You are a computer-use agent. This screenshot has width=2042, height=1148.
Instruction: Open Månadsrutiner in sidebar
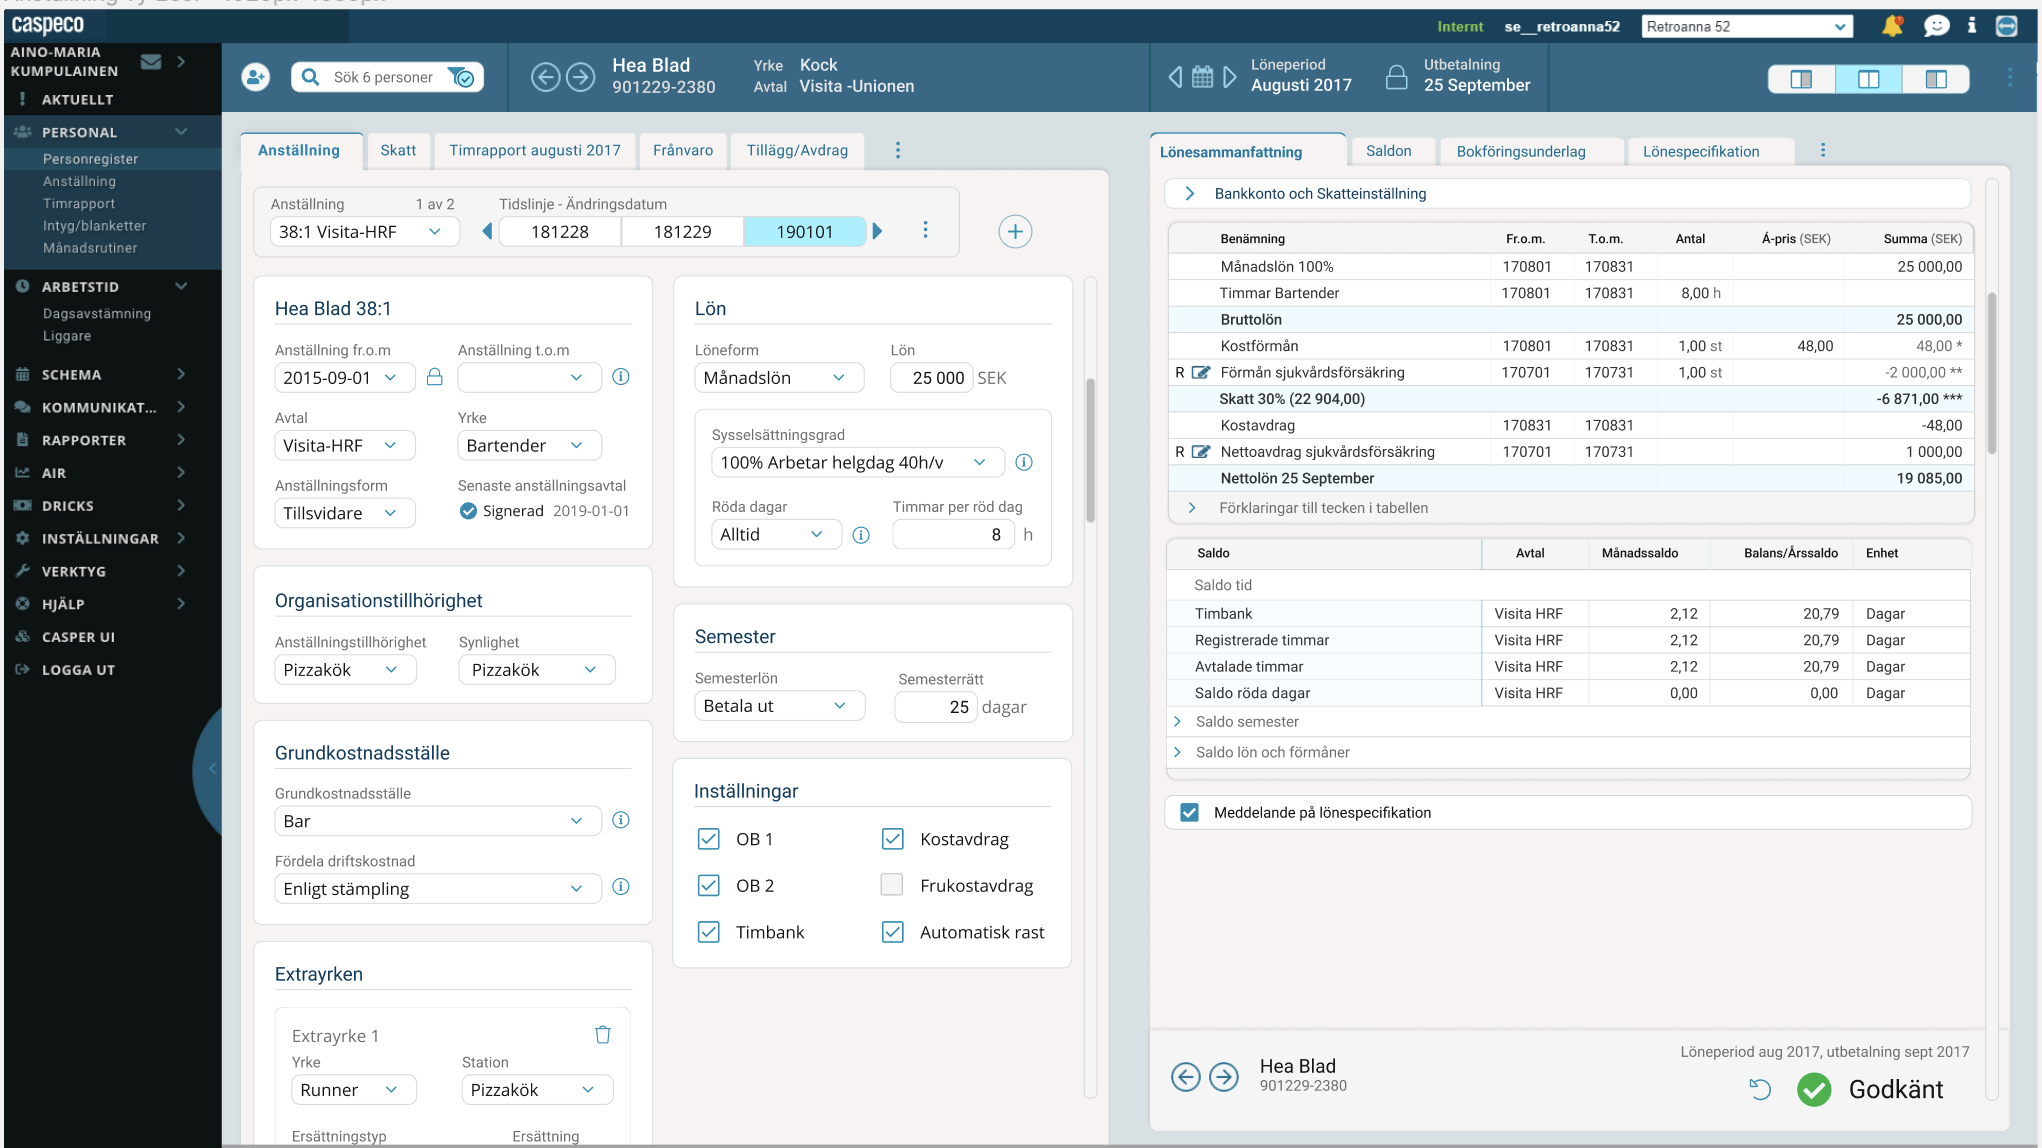point(90,248)
